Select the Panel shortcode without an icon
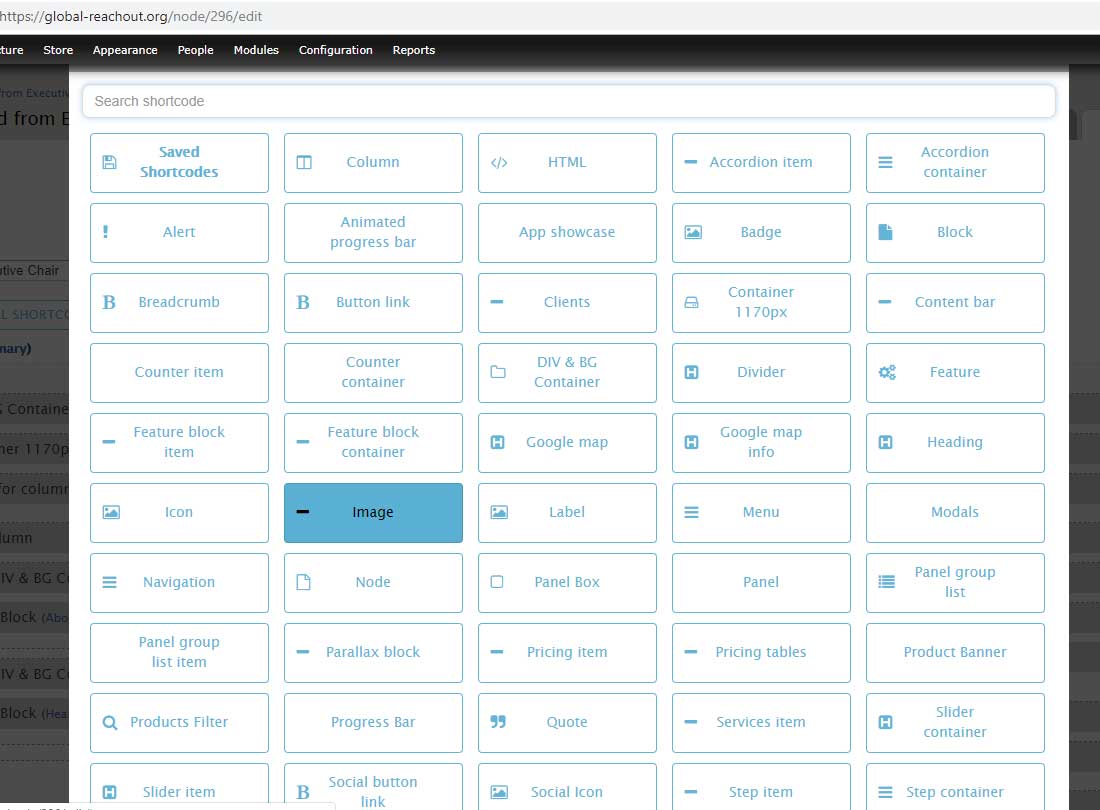Viewport: 1100px width, 810px height. pyautogui.click(x=761, y=583)
